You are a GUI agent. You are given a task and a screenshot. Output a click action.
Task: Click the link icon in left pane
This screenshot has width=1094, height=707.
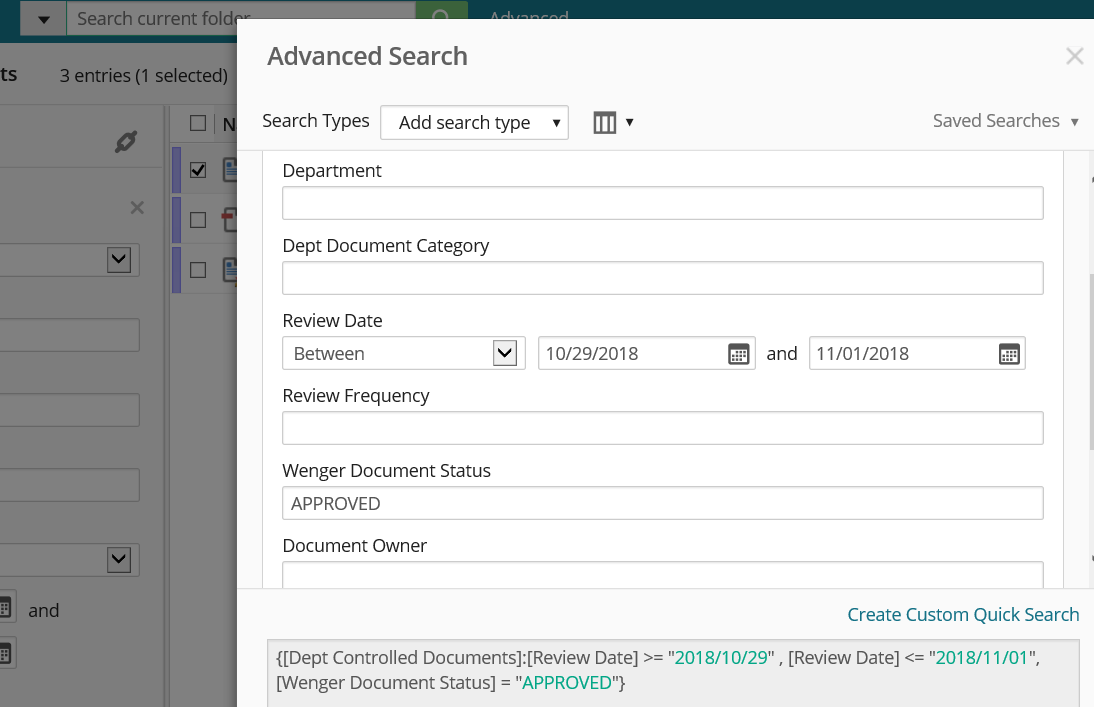(125, 142)
